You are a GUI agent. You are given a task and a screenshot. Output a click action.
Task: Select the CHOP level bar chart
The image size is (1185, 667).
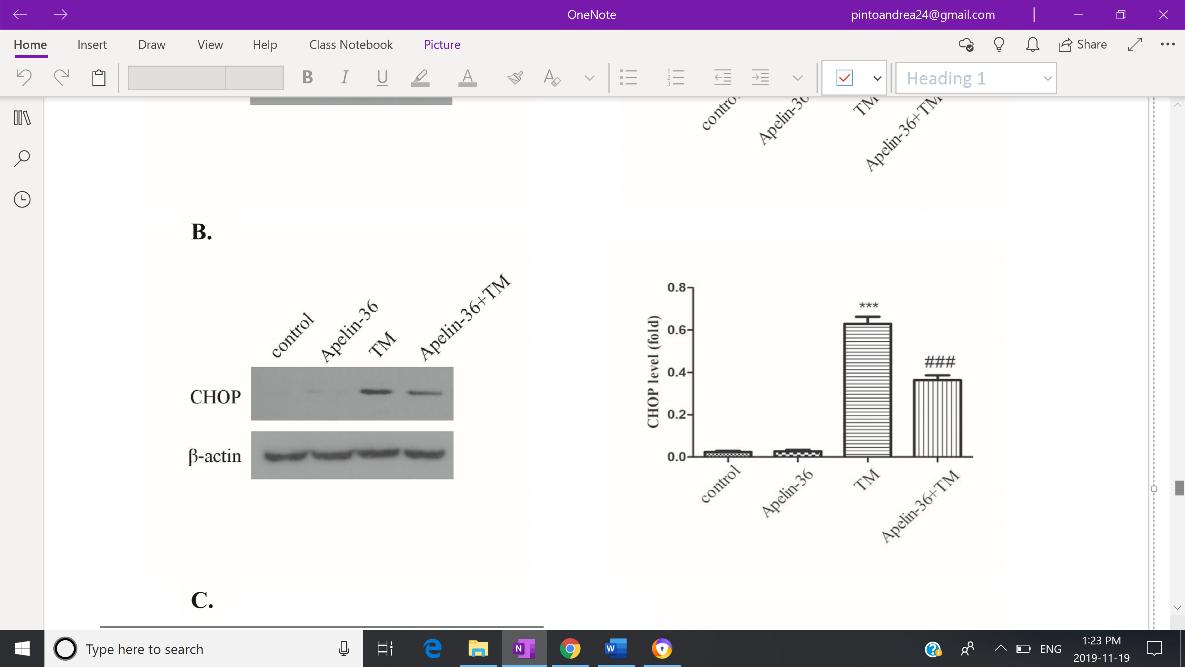(808, 412)
